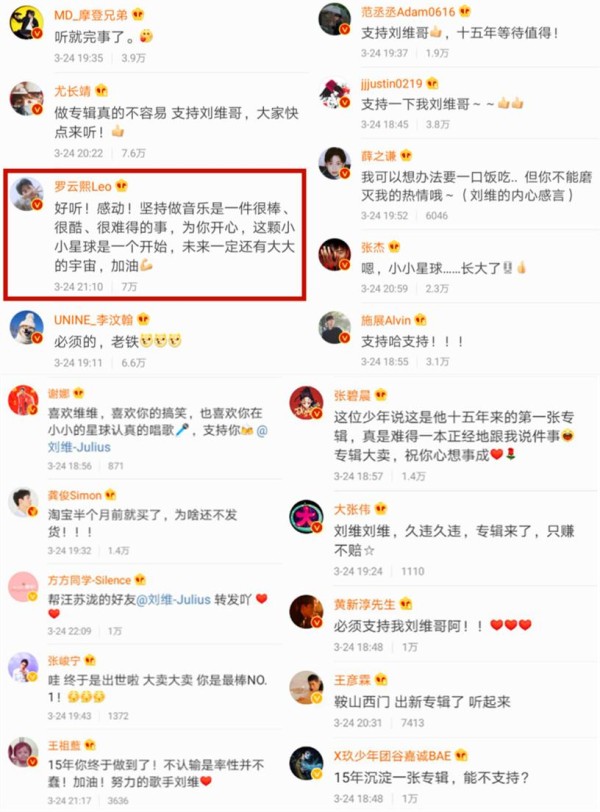The image size is (600, 812).
Task: Open the X玖少年团谷嘉诚BAE username
Action: click(392, 756)
